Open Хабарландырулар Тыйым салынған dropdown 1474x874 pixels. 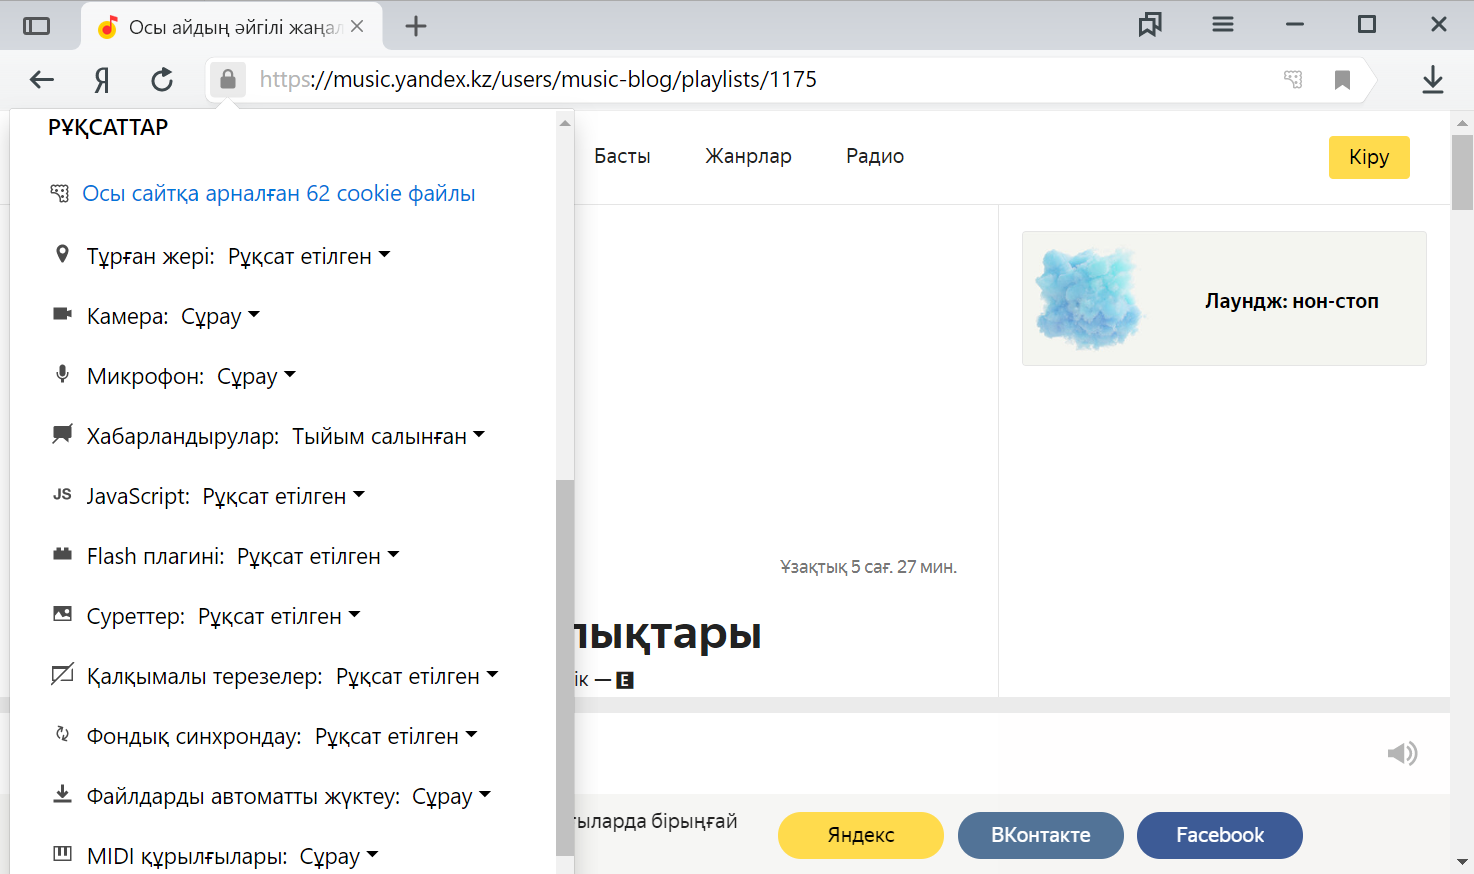point(388,436)
